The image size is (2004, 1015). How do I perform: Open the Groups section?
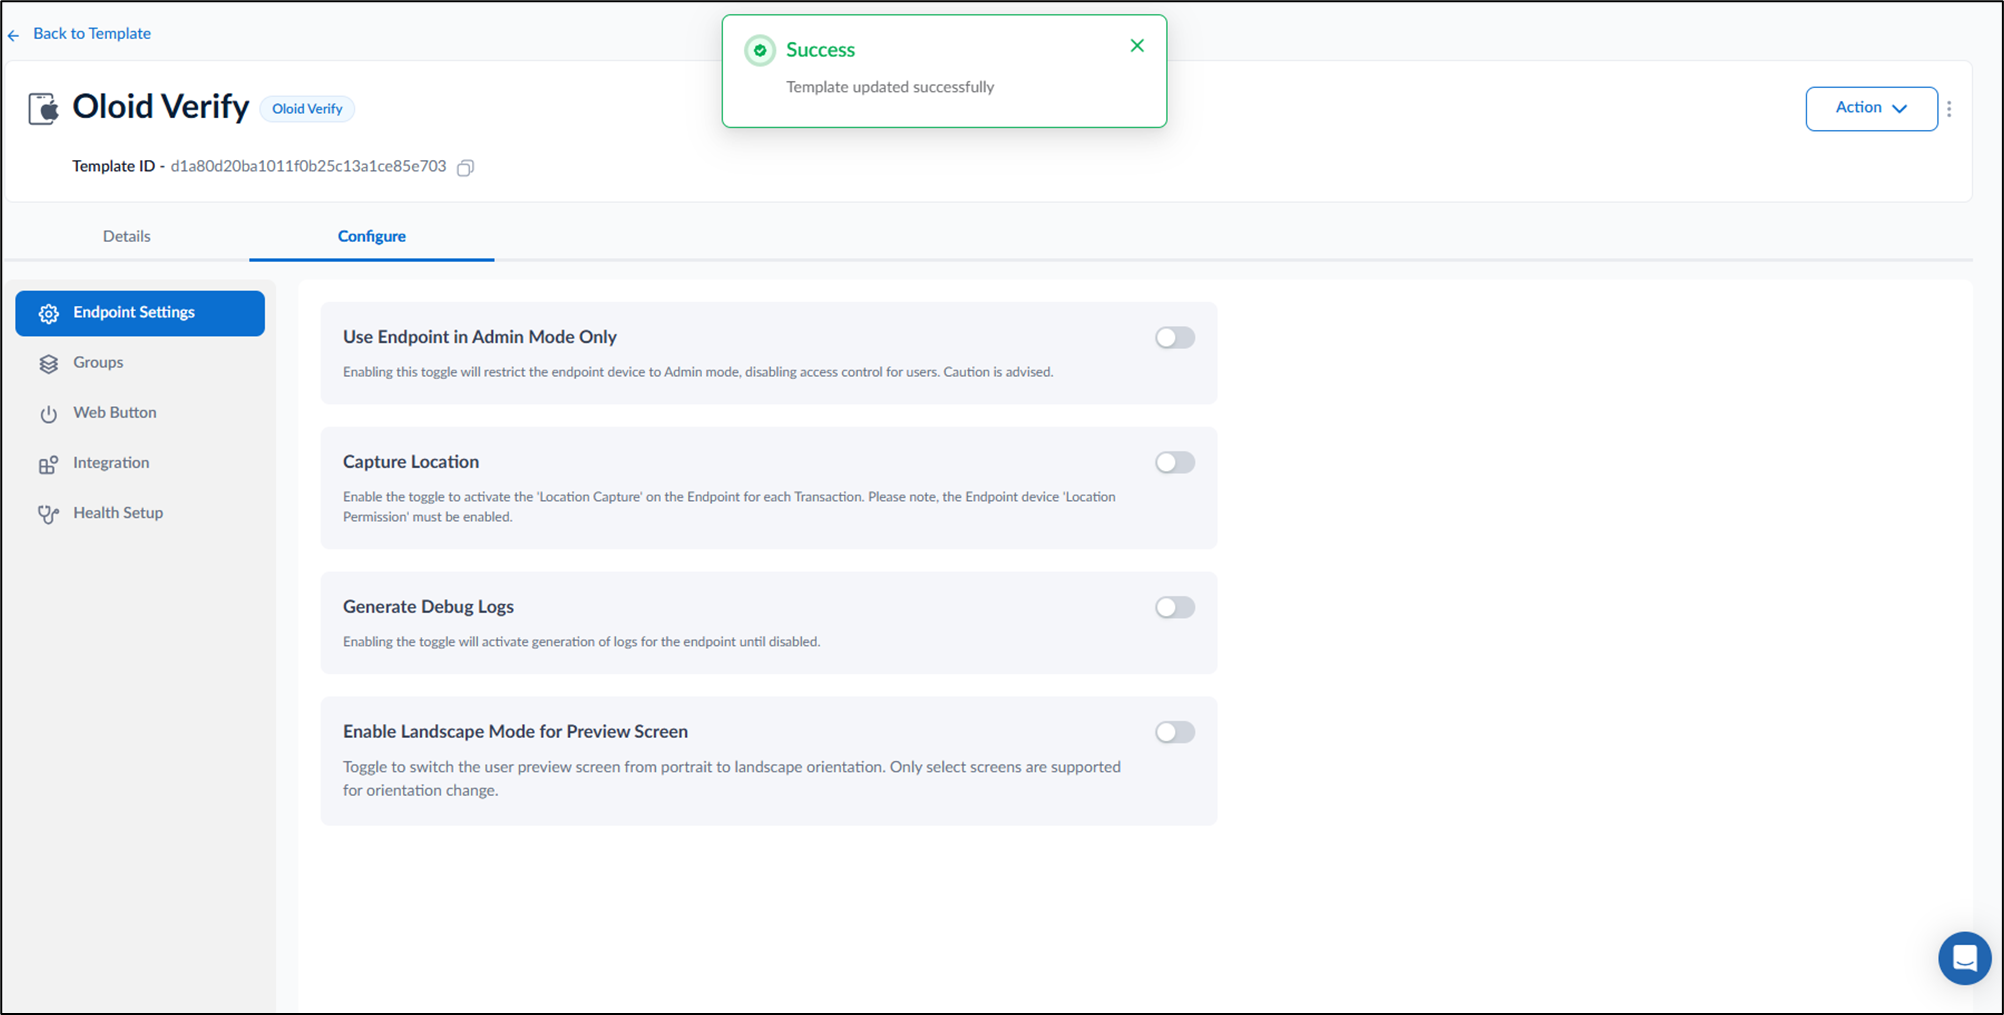(x=140, y=363)
